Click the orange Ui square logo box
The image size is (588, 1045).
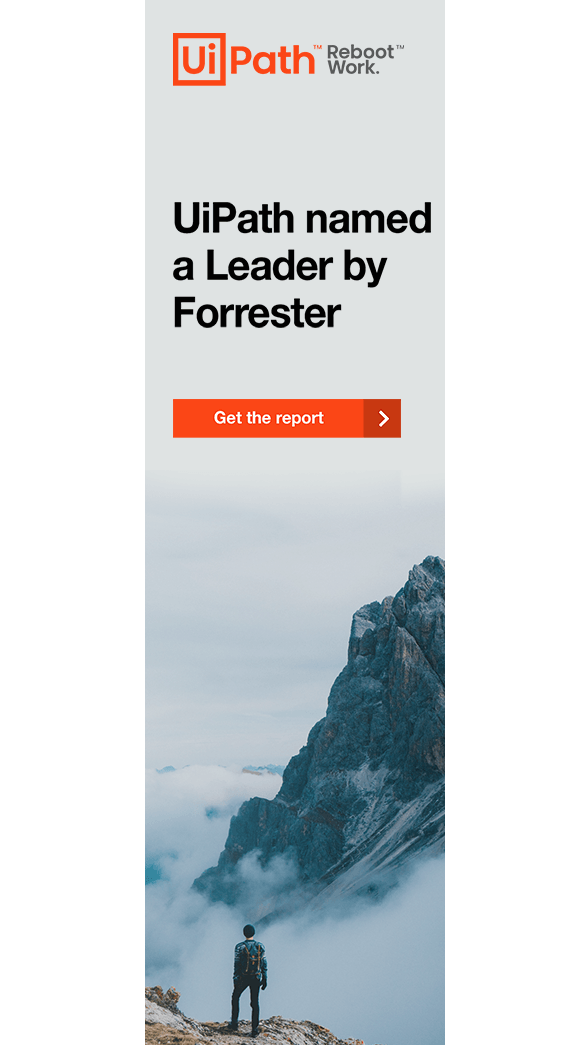(x=199, y=59)
